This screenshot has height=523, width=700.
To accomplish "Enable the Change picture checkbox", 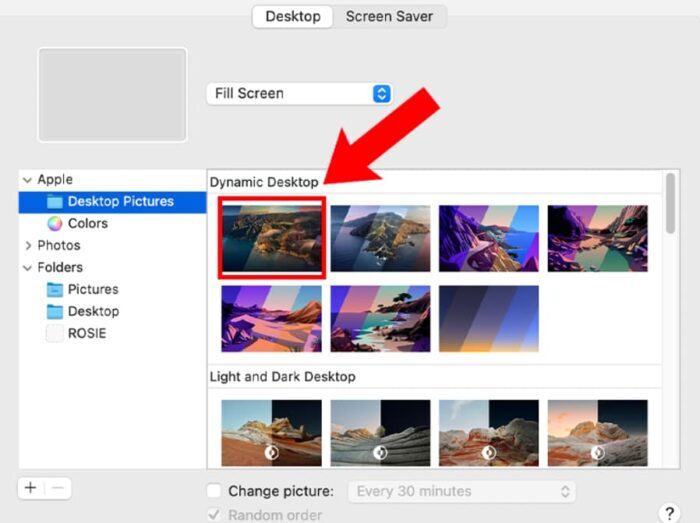I will click(x=213, y=491).
